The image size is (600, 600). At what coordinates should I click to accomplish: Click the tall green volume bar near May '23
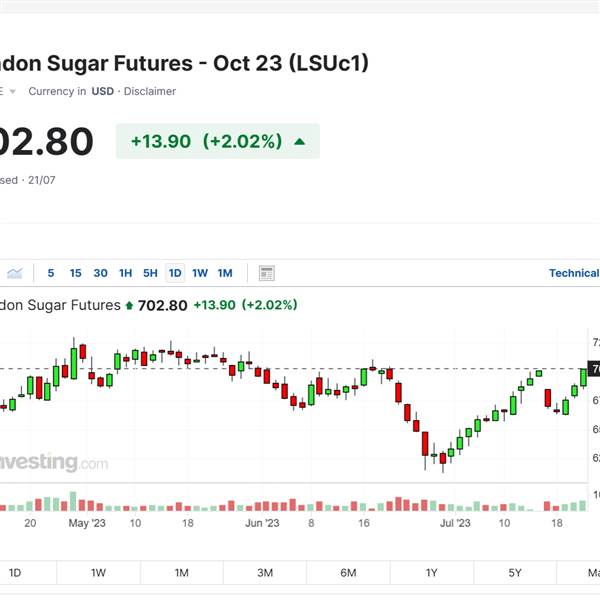coord(73,501)
